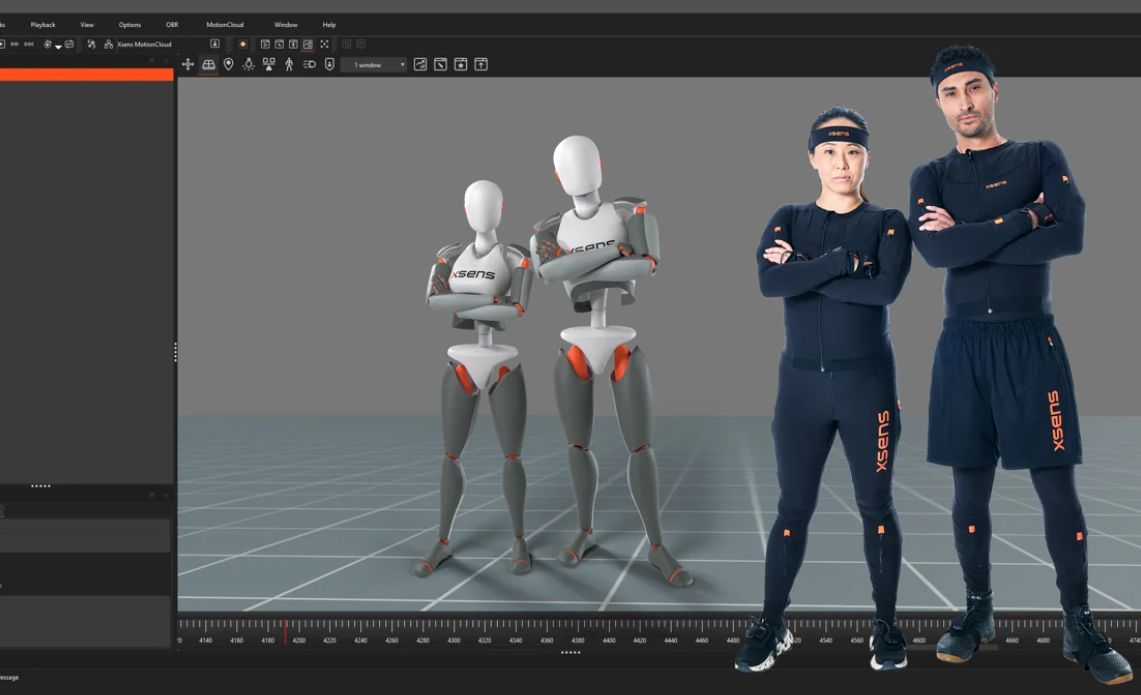Click the starred window icon in viewport toolbar

coord(460,65)
